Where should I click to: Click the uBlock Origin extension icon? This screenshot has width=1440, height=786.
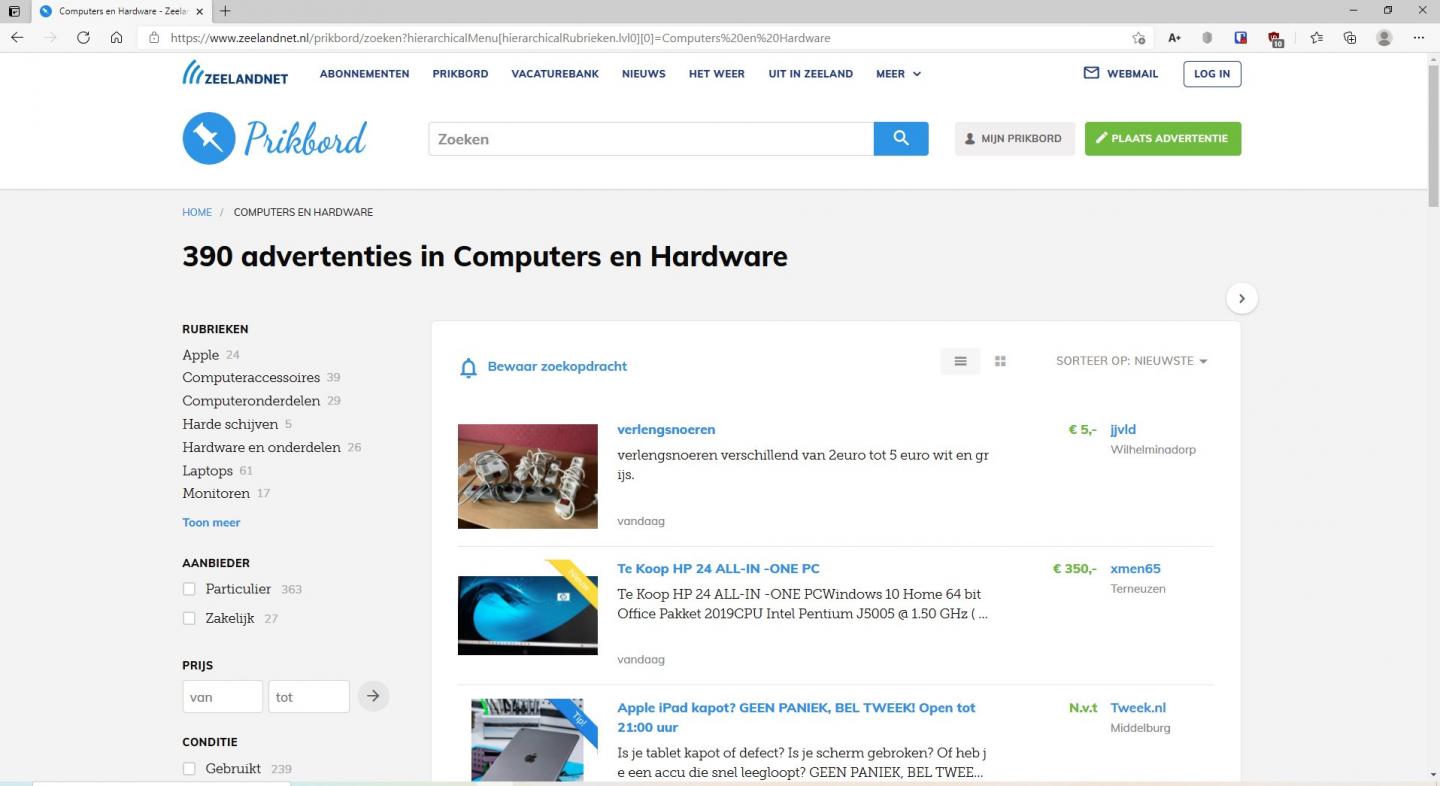click(1275, 39)
